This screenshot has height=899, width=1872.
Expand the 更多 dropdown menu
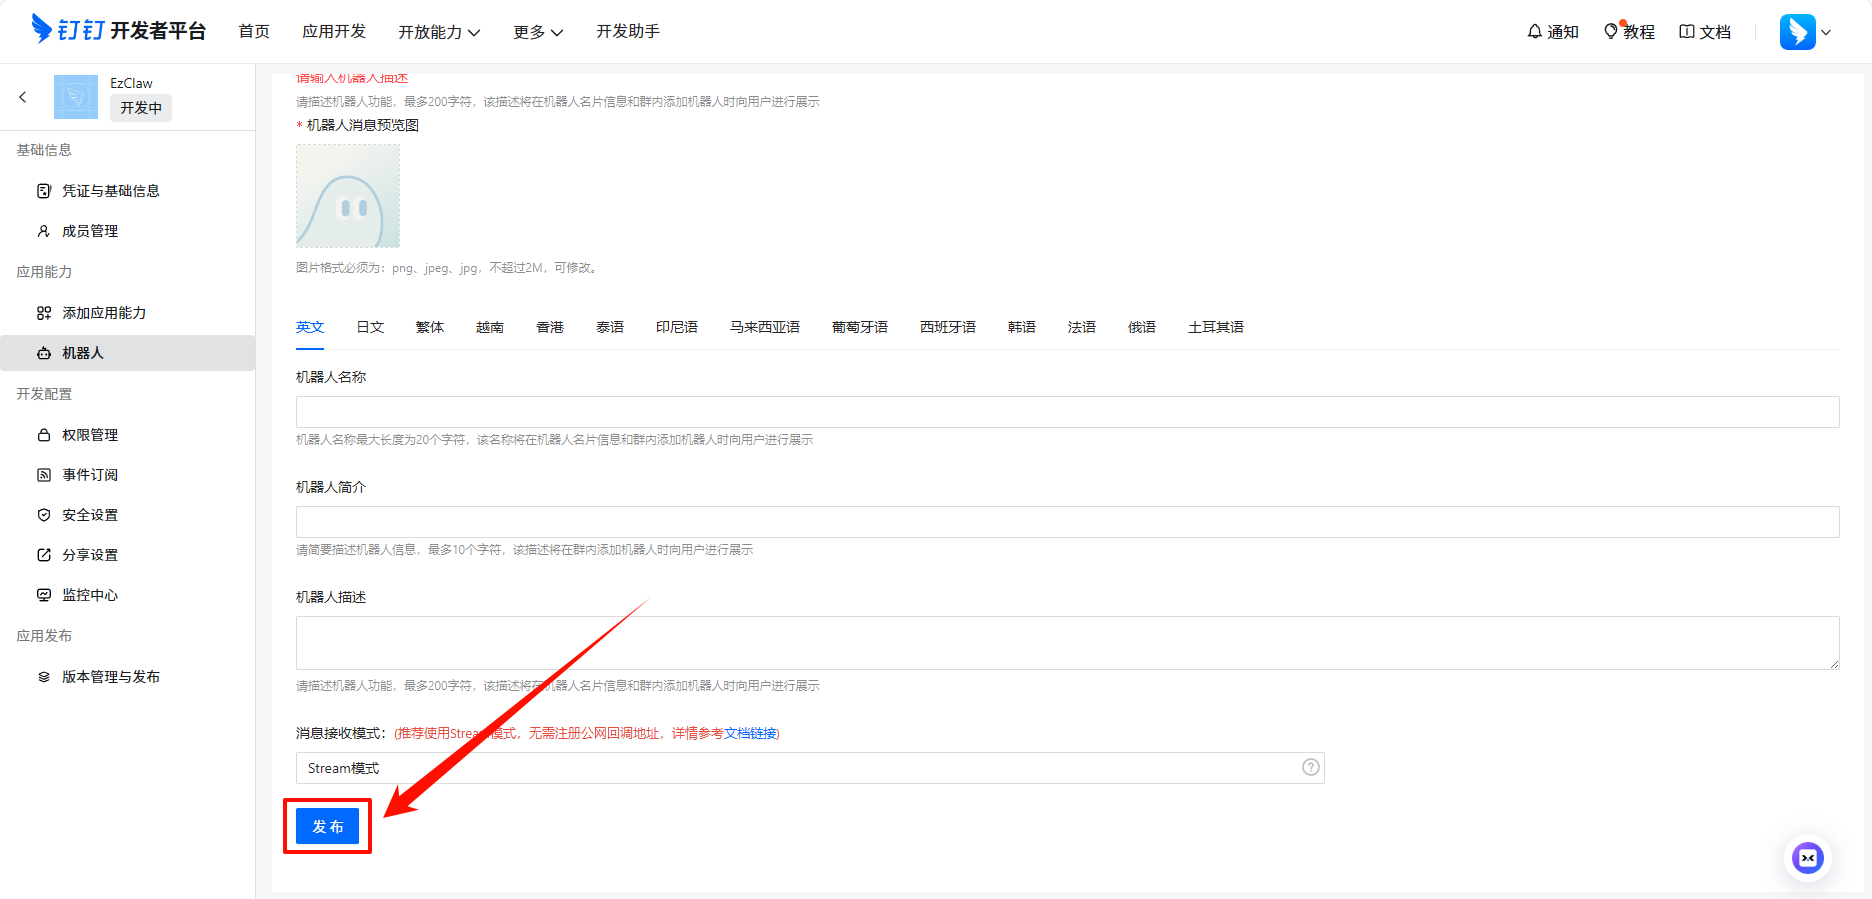[x=537, y=32]
